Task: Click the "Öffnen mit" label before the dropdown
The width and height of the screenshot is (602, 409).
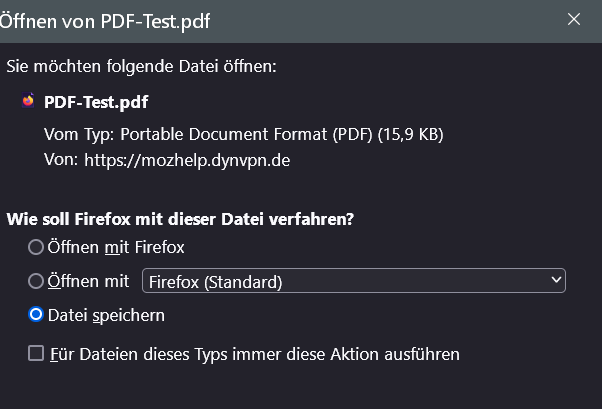Action: (x=89, y=281)
